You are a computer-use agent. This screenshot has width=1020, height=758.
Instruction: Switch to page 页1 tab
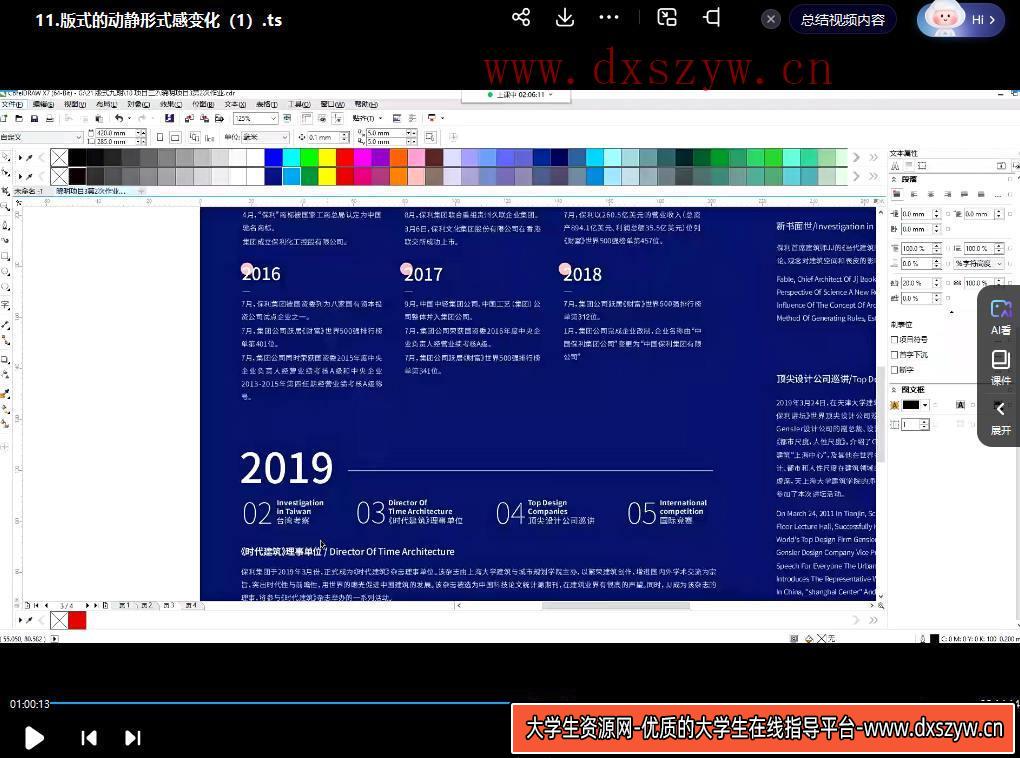124,605
